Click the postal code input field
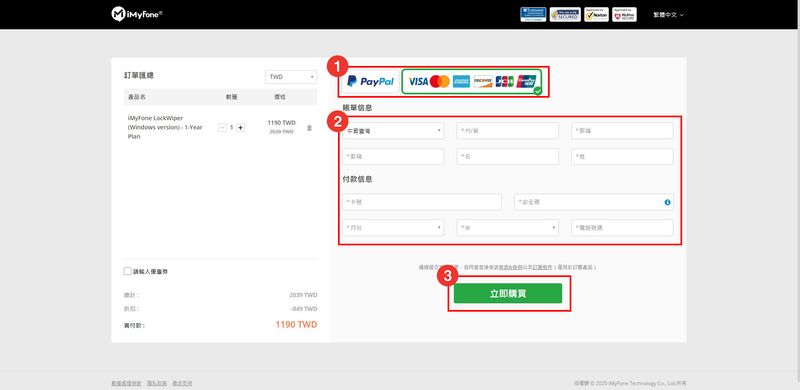This screenshot has width=800, height=390. click(622, 131)
